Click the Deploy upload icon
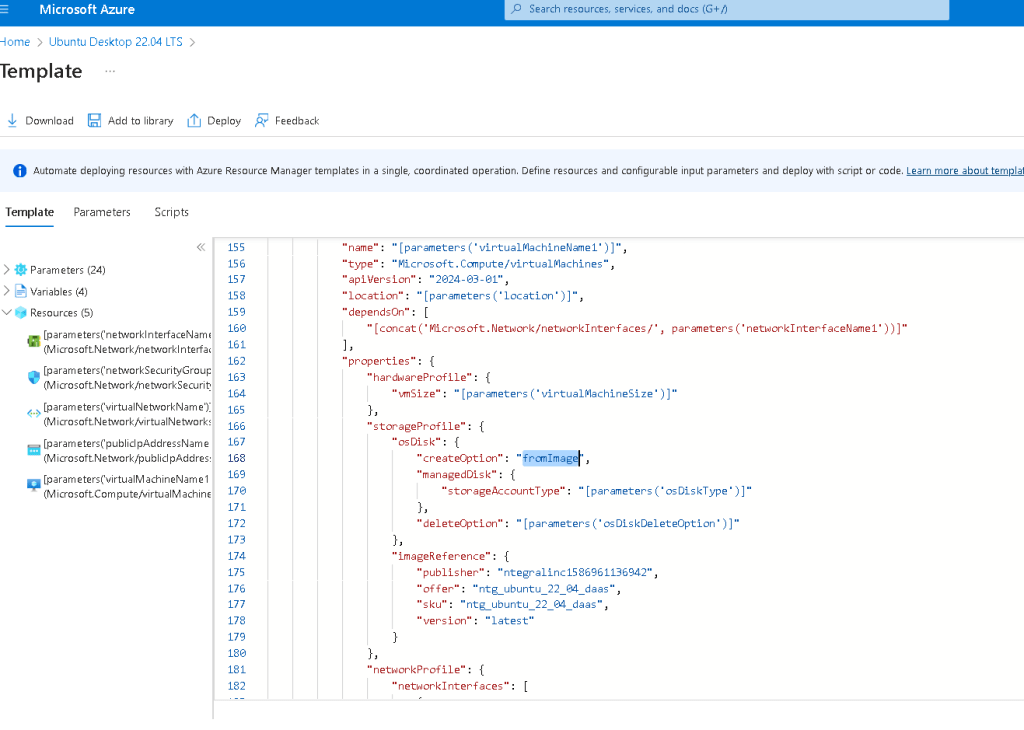This screenshot has height=730, width=1024. click(194, 121)
